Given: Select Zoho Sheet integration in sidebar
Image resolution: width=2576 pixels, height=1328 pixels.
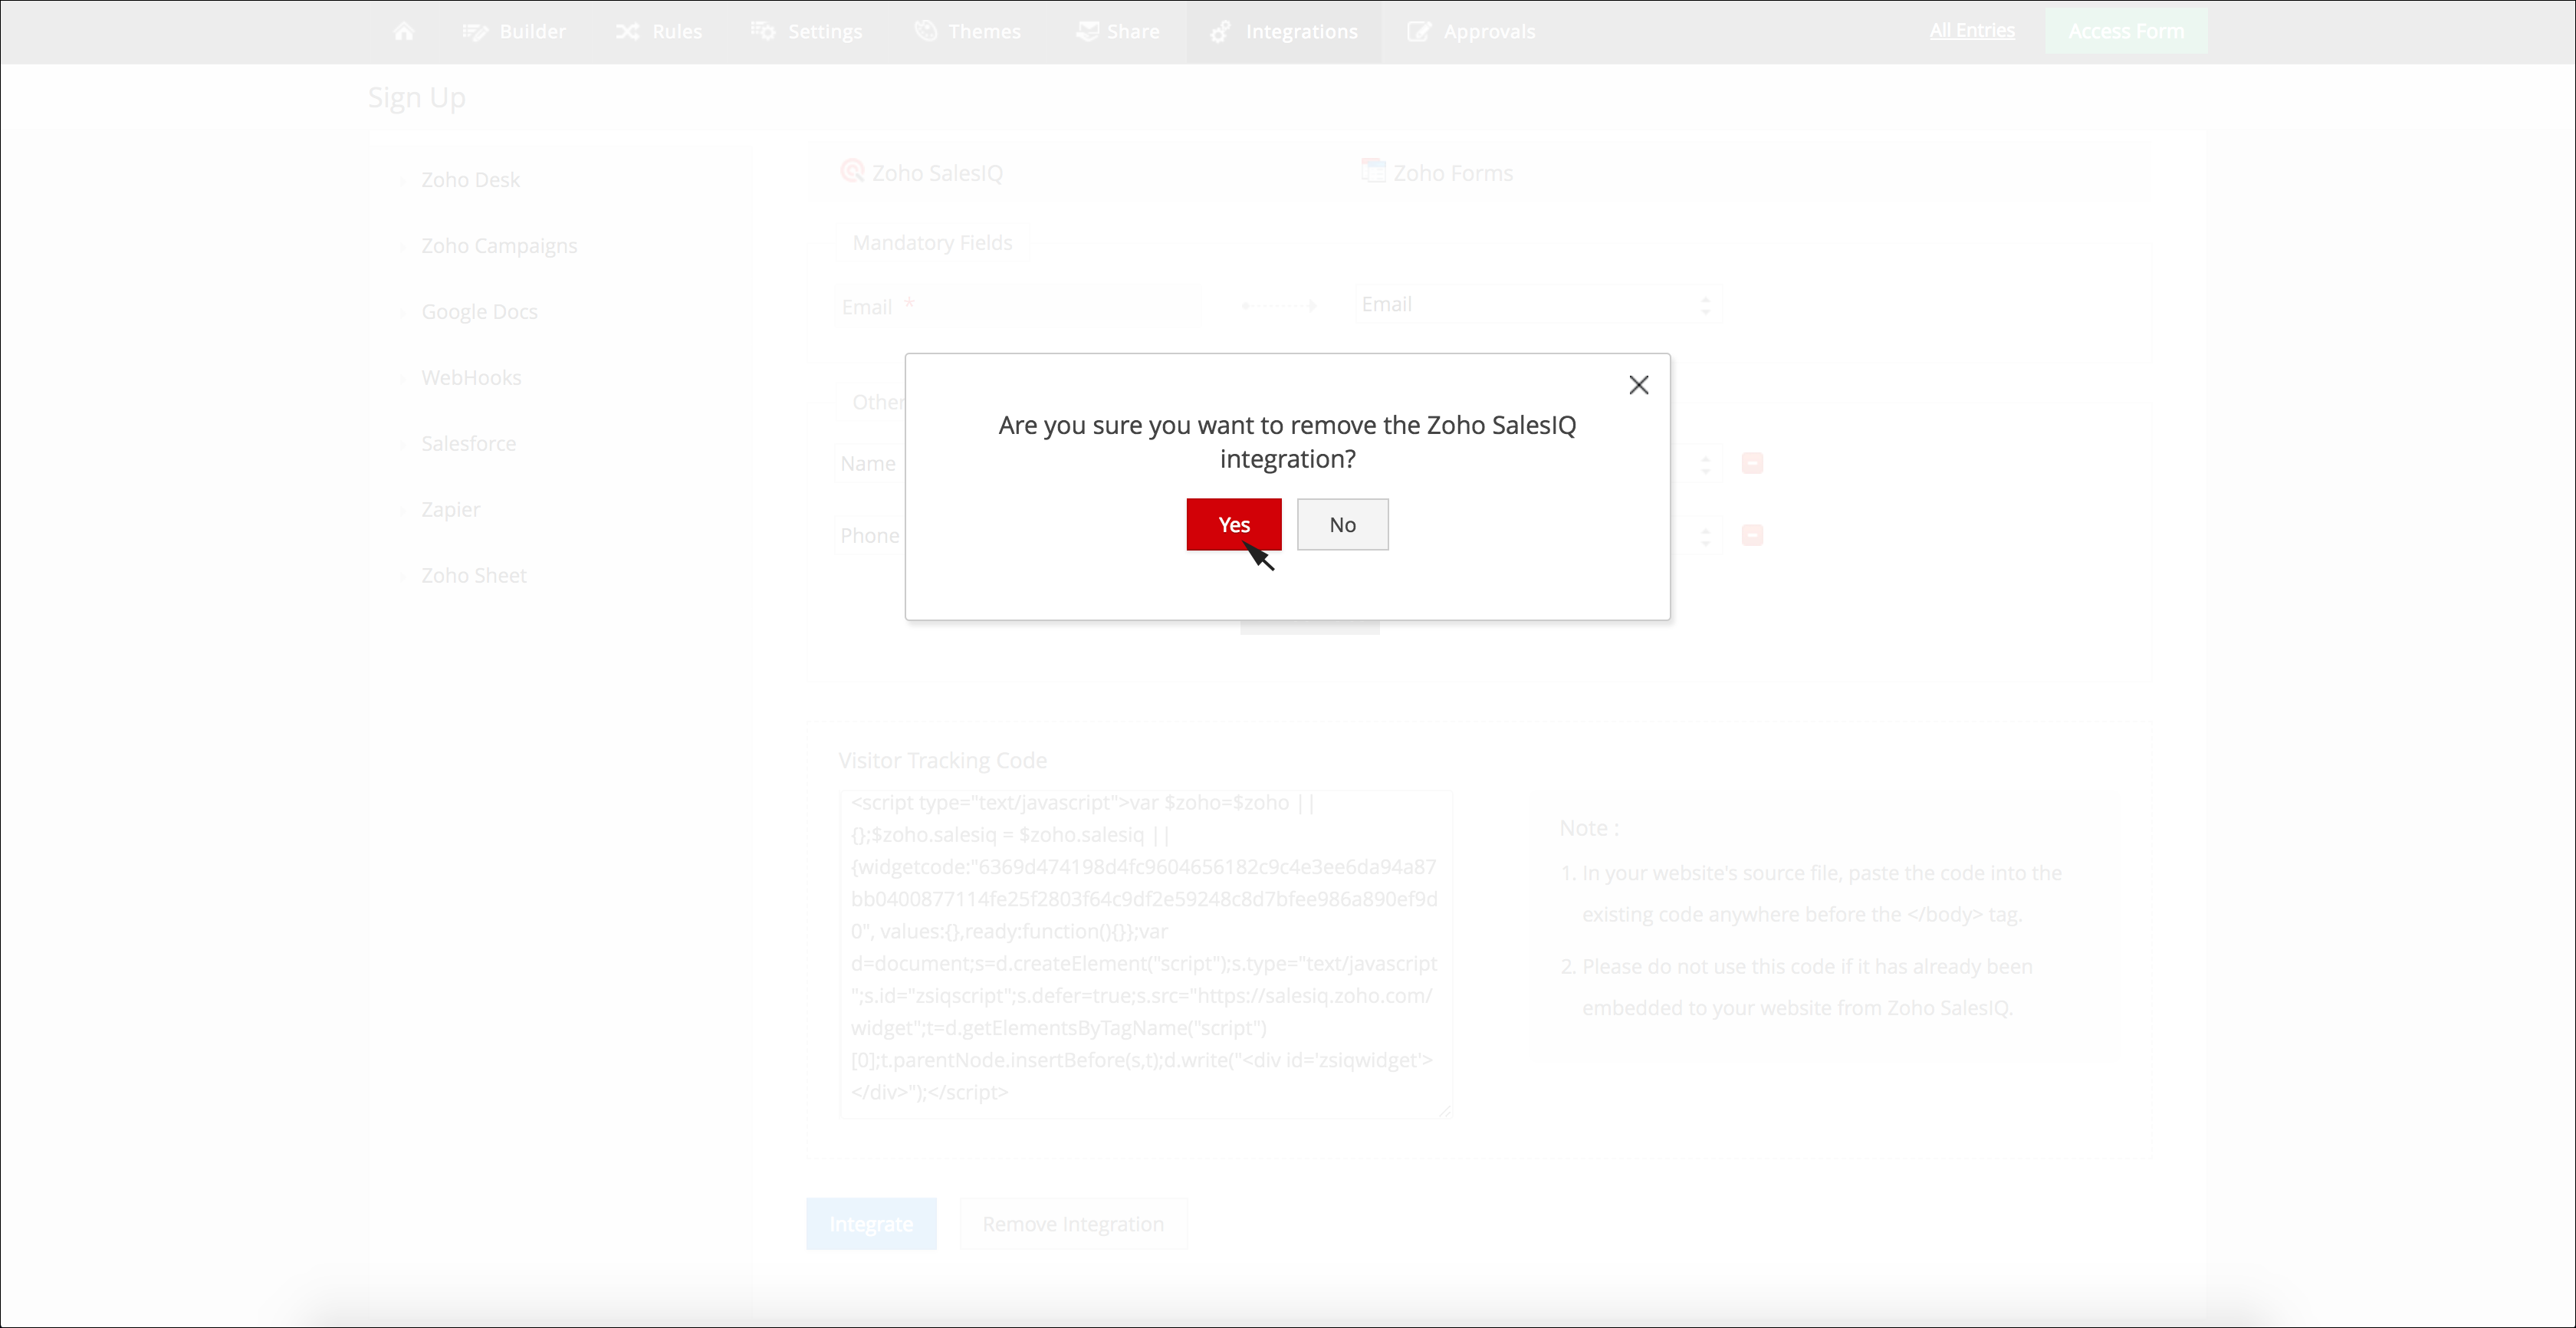Looking at the screenshot, I should [x=474, y=576].
